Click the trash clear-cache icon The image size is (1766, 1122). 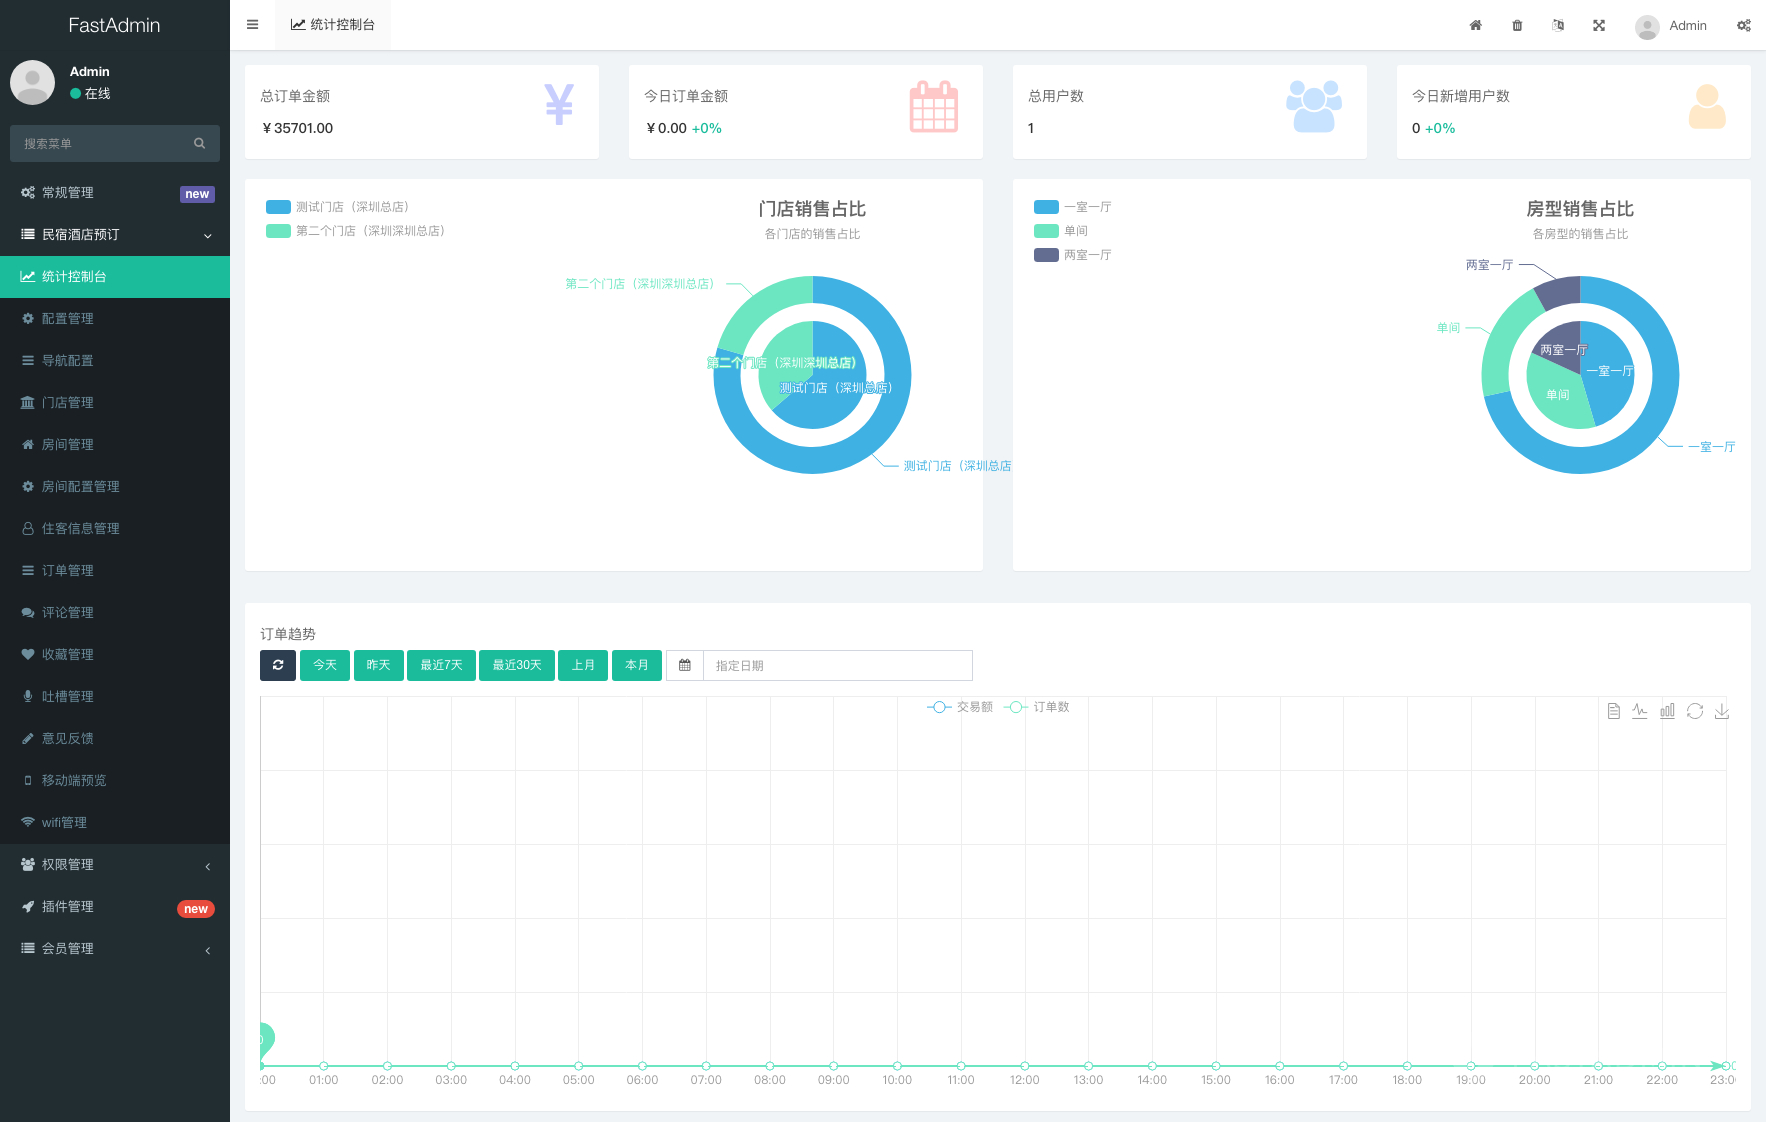1517,25
